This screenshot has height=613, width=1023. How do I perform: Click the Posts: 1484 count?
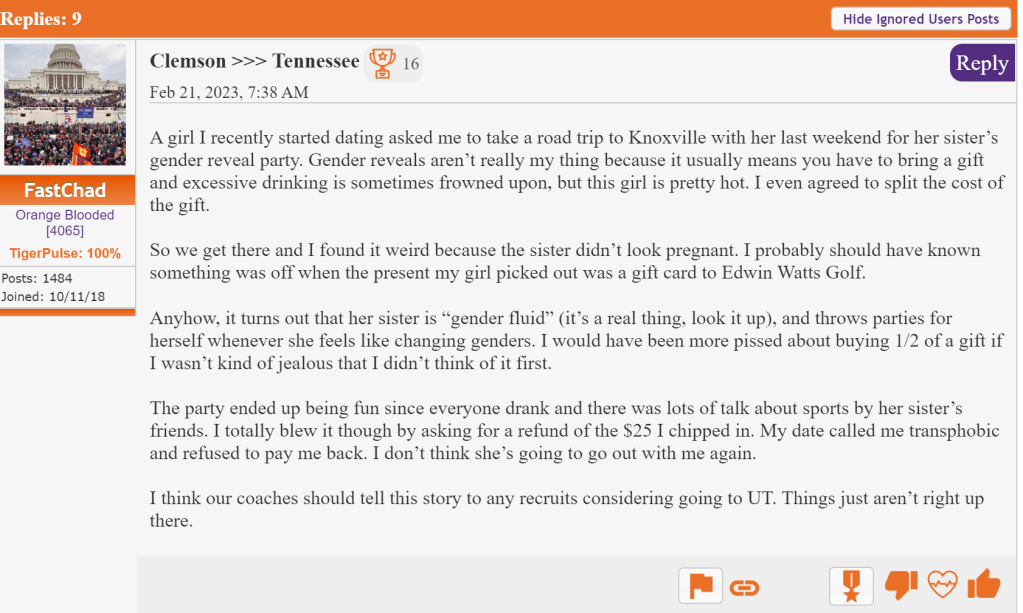coord(37,278)
